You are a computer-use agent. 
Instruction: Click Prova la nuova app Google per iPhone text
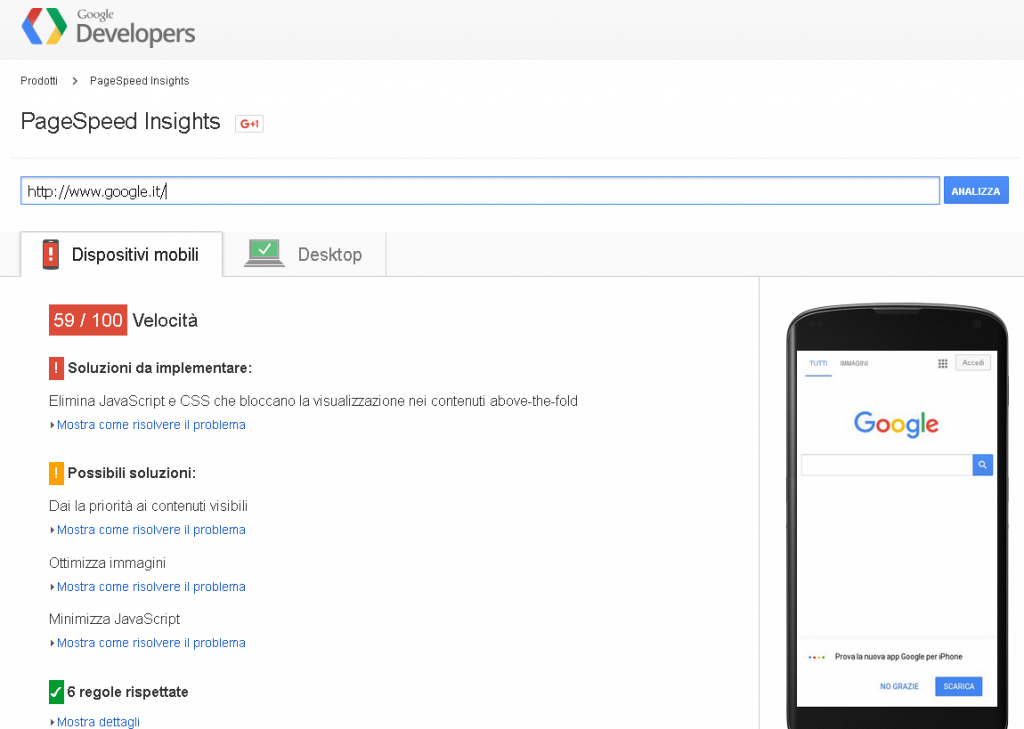click(899, 656)
